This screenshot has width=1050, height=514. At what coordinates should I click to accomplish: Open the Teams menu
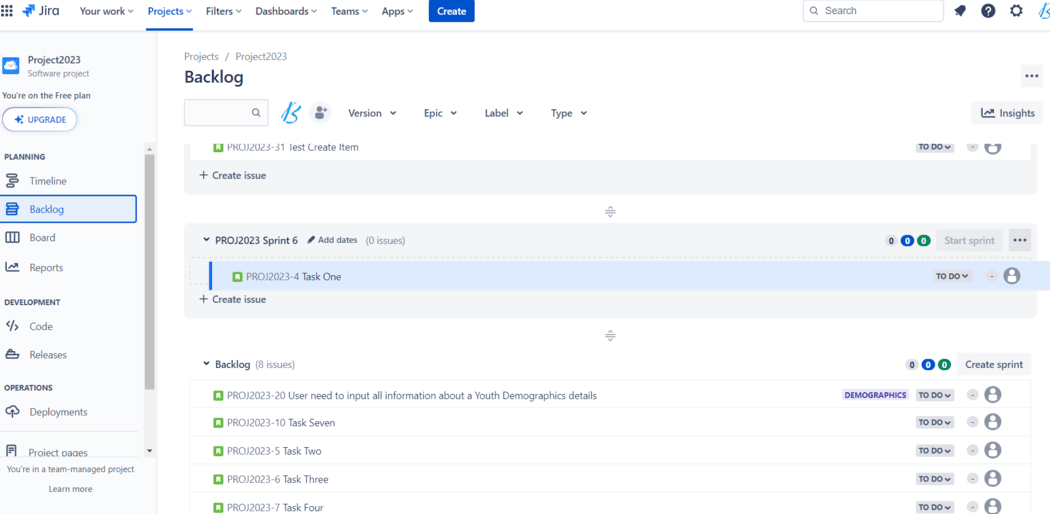point(349,11)
